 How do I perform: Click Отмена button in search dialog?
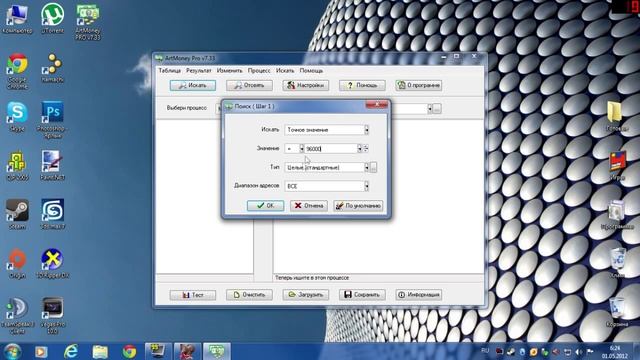(309, 206)
